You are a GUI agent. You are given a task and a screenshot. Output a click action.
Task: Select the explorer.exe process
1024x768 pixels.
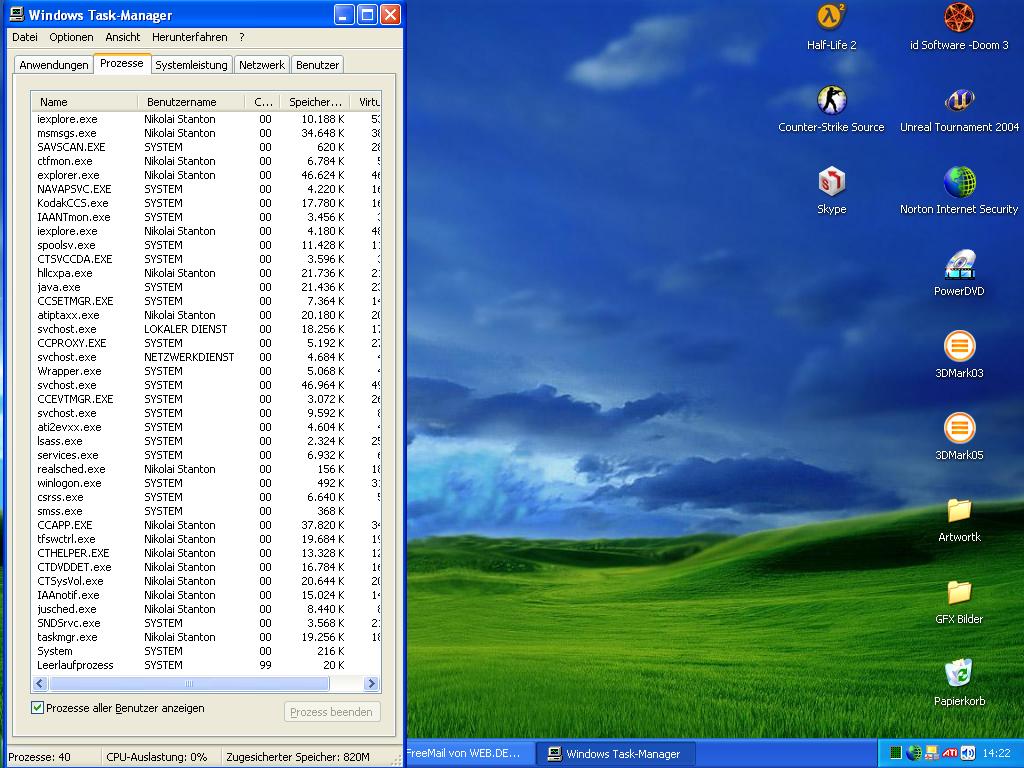click(206, 175)
